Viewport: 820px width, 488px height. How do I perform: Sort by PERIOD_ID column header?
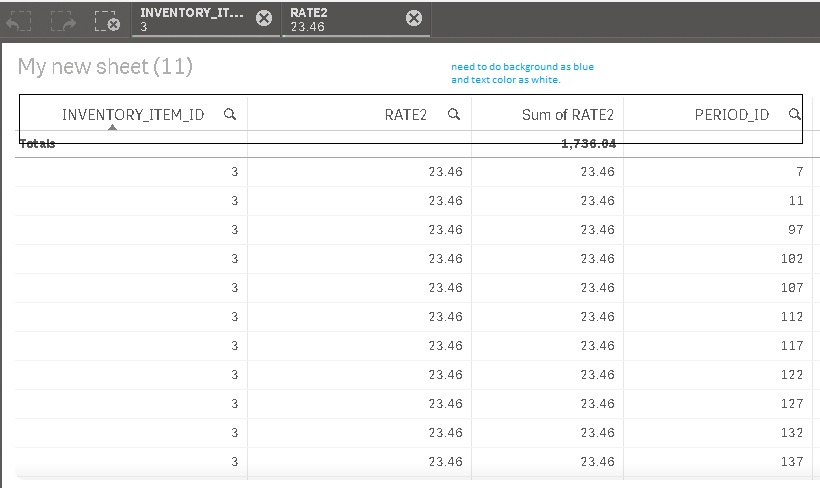(x=732, y=115)
